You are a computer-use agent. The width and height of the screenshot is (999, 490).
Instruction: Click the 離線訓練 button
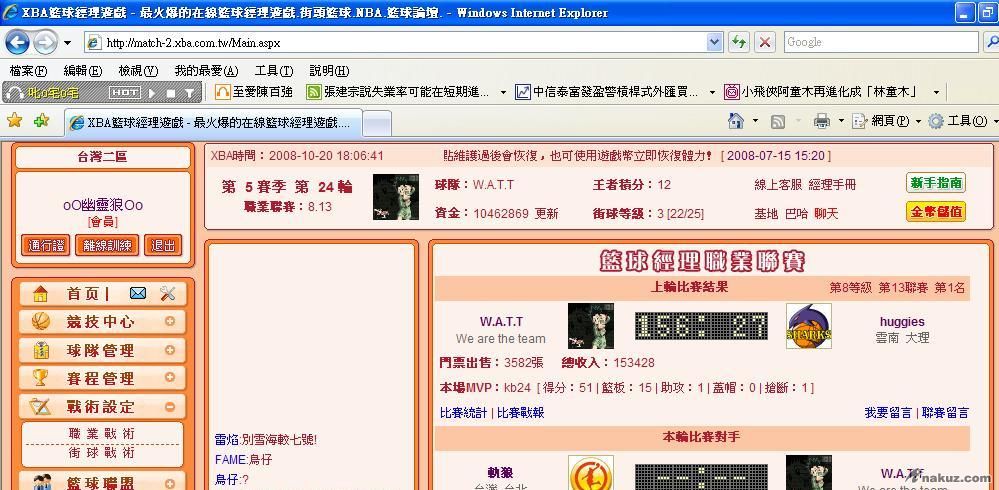(x=107, y=245)
